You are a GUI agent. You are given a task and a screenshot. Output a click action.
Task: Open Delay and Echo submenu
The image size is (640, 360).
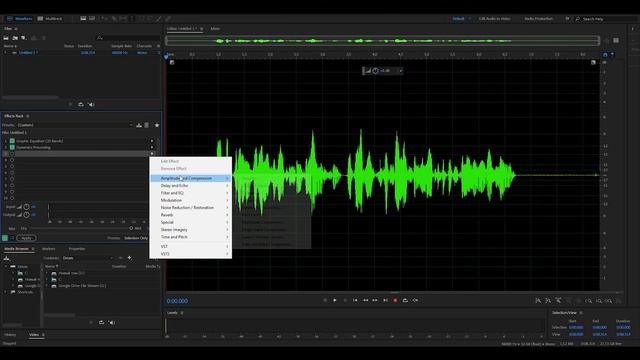(x=191, y=186)
